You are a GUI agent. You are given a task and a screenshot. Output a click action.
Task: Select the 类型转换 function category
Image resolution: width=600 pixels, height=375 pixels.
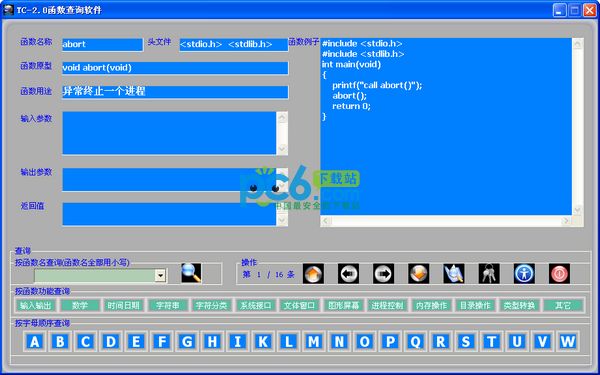click(519, 305)
